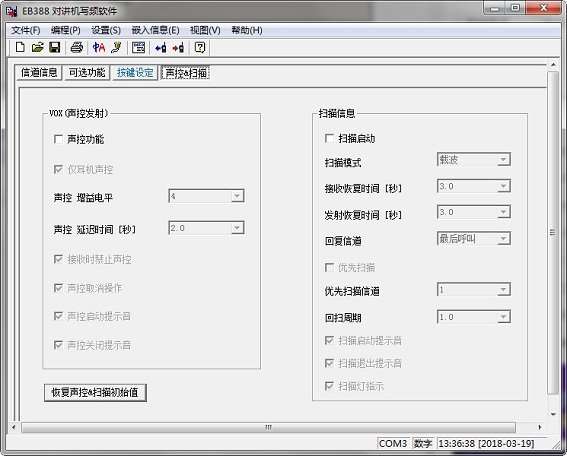Click the 13:36:38 [2018-03-19] status time
The height and width of the screenshot is (456, 567).
pyautogui.click(x=486, y=443)
